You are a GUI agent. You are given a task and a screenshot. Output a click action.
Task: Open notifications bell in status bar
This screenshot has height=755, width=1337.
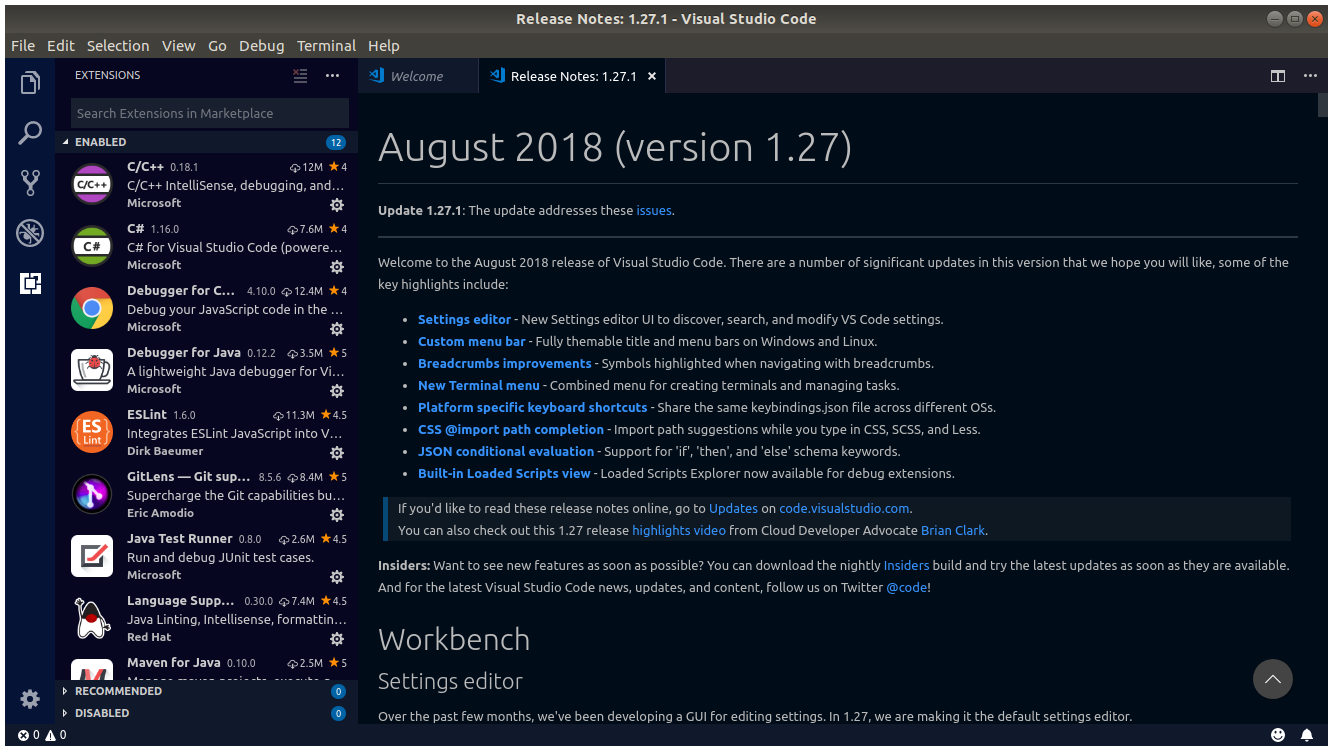tap(1307, 735)
